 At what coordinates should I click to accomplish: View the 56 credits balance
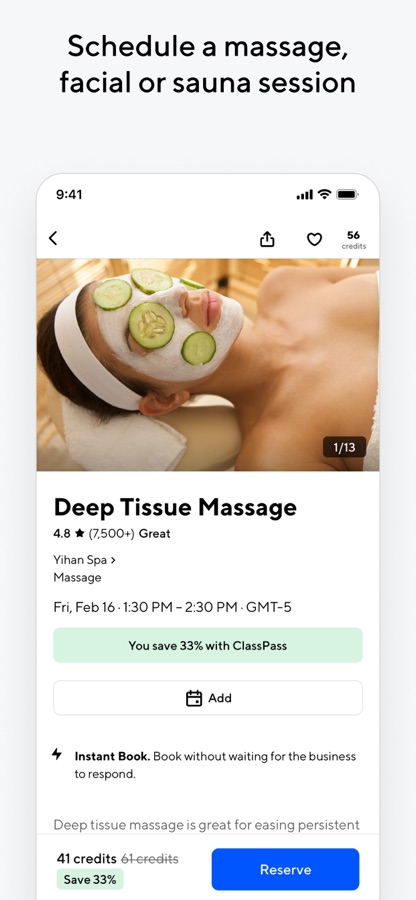coord(353,240)
